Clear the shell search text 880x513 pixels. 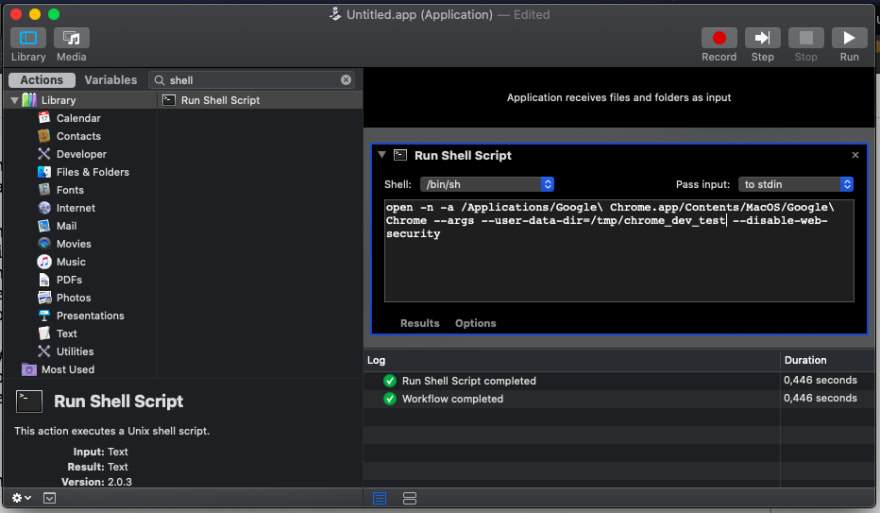346,80
